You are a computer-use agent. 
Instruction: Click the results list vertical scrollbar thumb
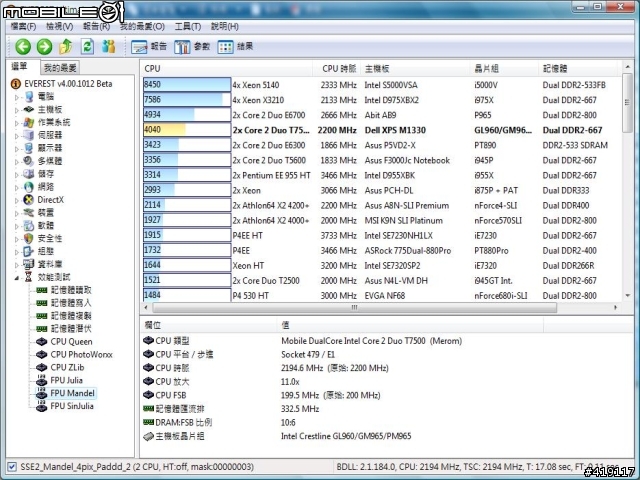627,102
